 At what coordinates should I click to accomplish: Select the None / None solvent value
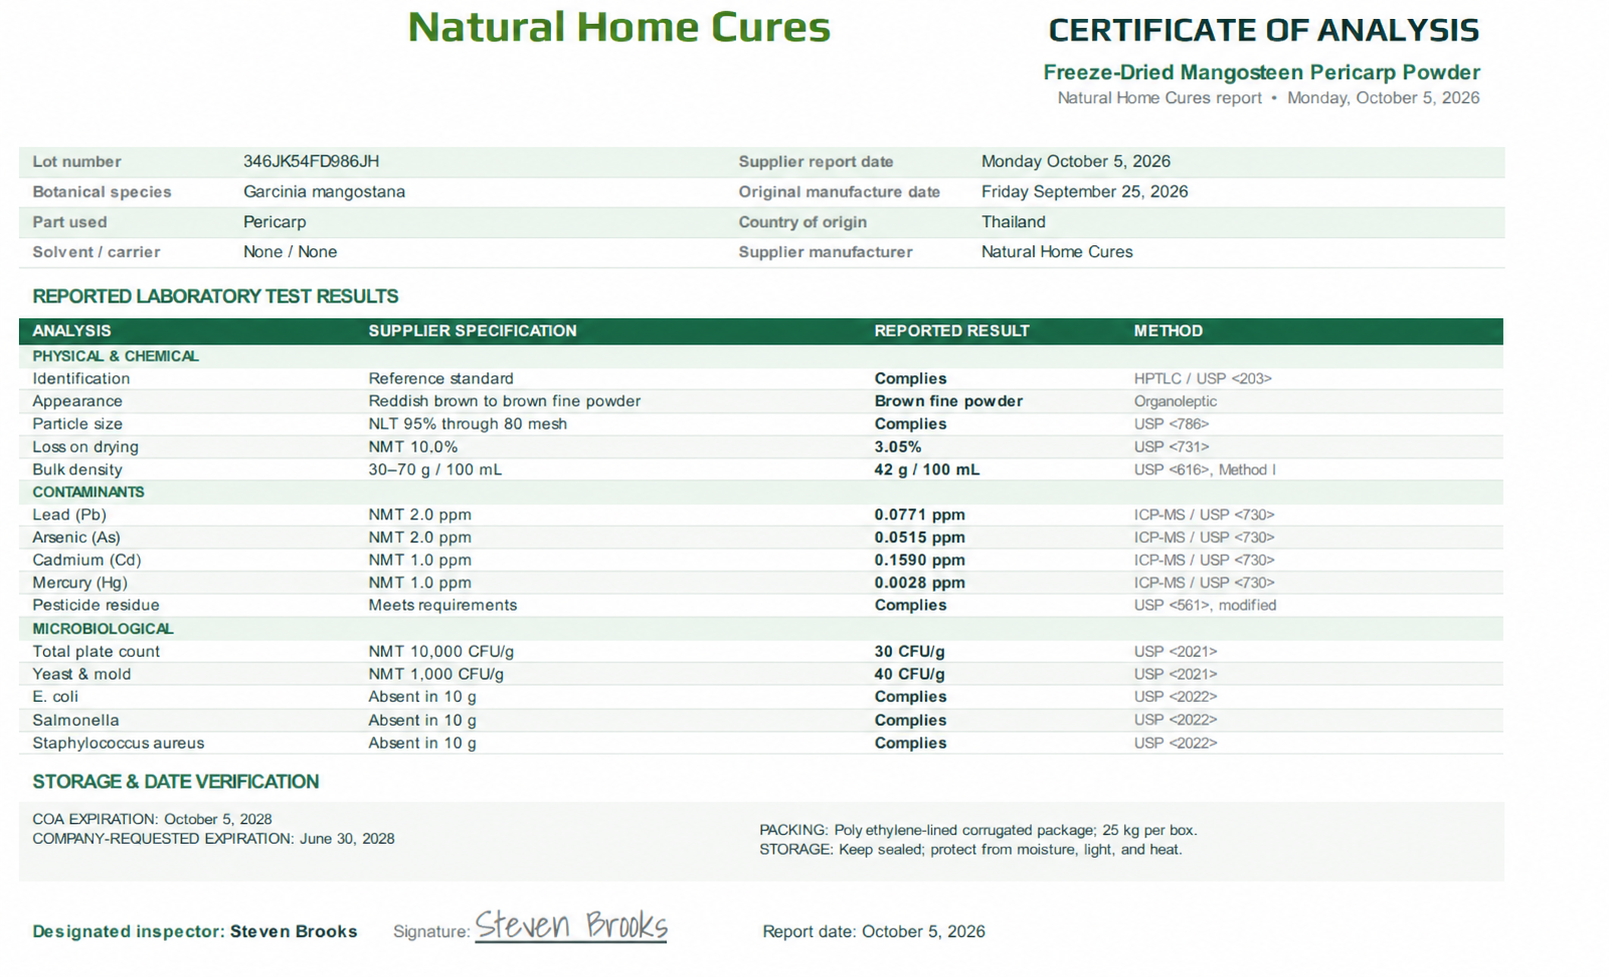290,252
